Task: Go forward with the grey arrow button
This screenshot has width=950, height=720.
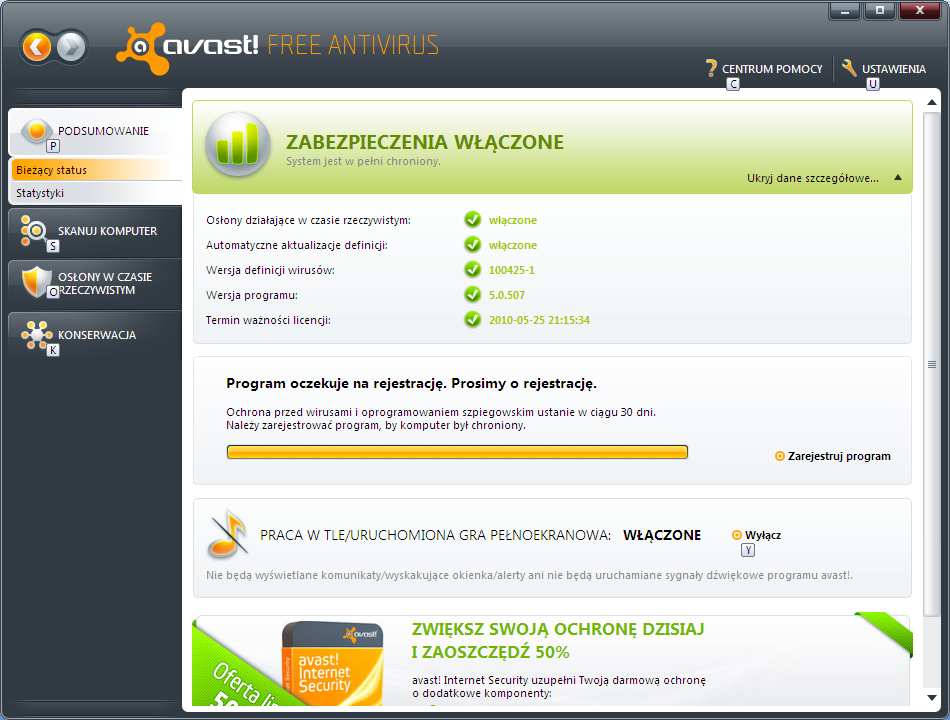Action: tap(71, 47)
